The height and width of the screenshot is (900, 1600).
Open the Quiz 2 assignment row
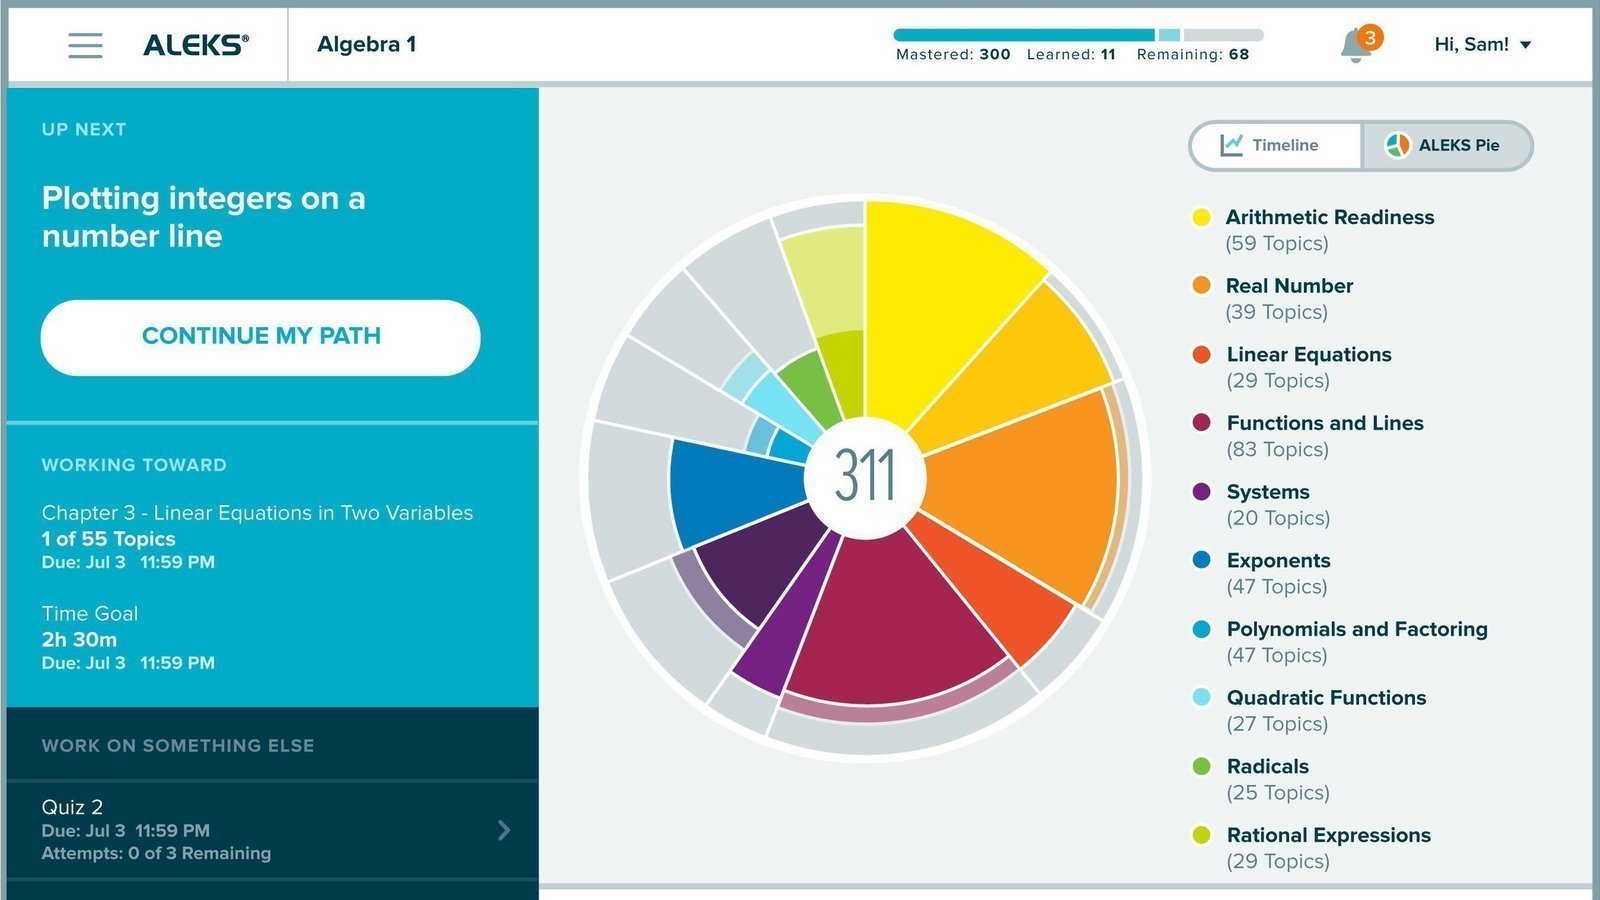click(272, 830)
